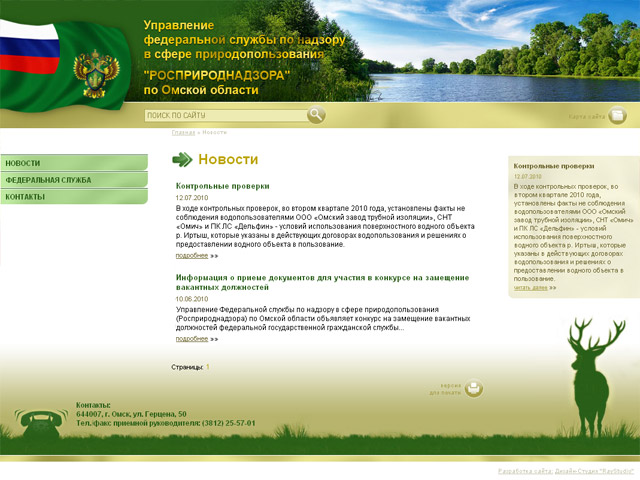Click the sidebar date 12.07.2010

click(x=527, y=177)
